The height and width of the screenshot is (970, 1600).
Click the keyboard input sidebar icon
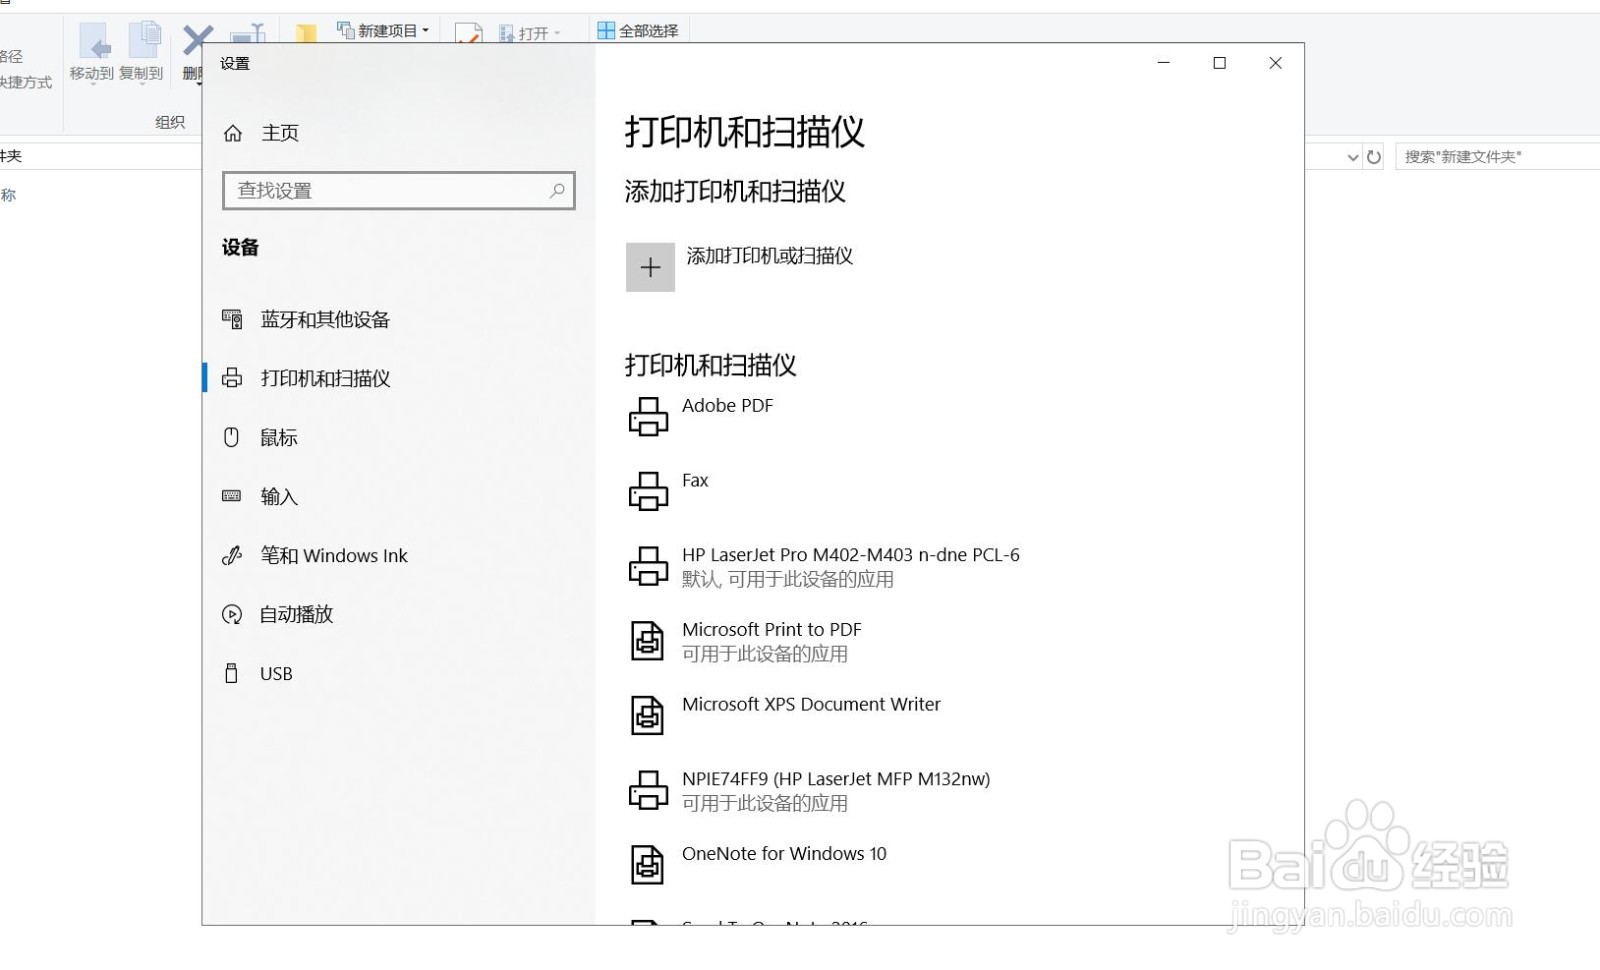pos(232,496)
